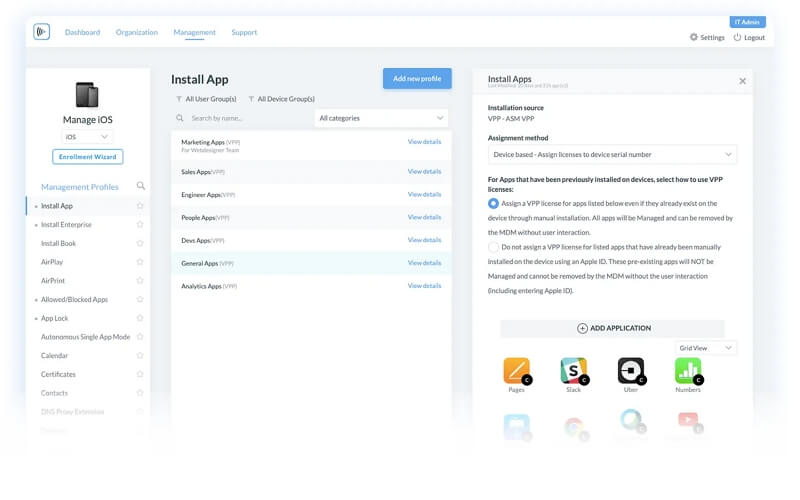
Task: Star the App Lock profile
Action: [x=140, y=318]
